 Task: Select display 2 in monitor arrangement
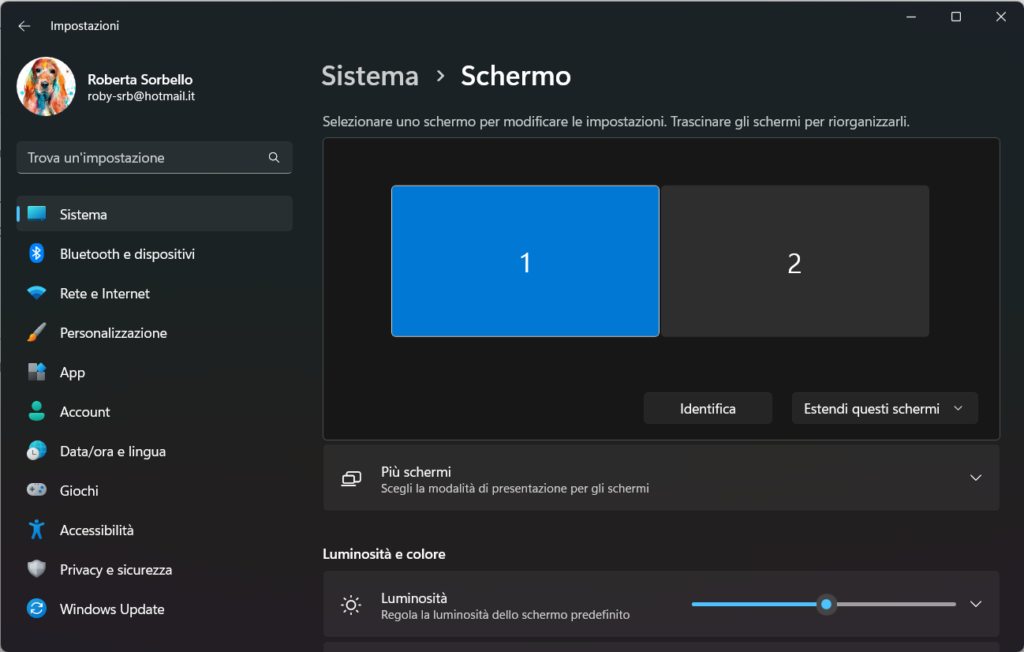795,262
